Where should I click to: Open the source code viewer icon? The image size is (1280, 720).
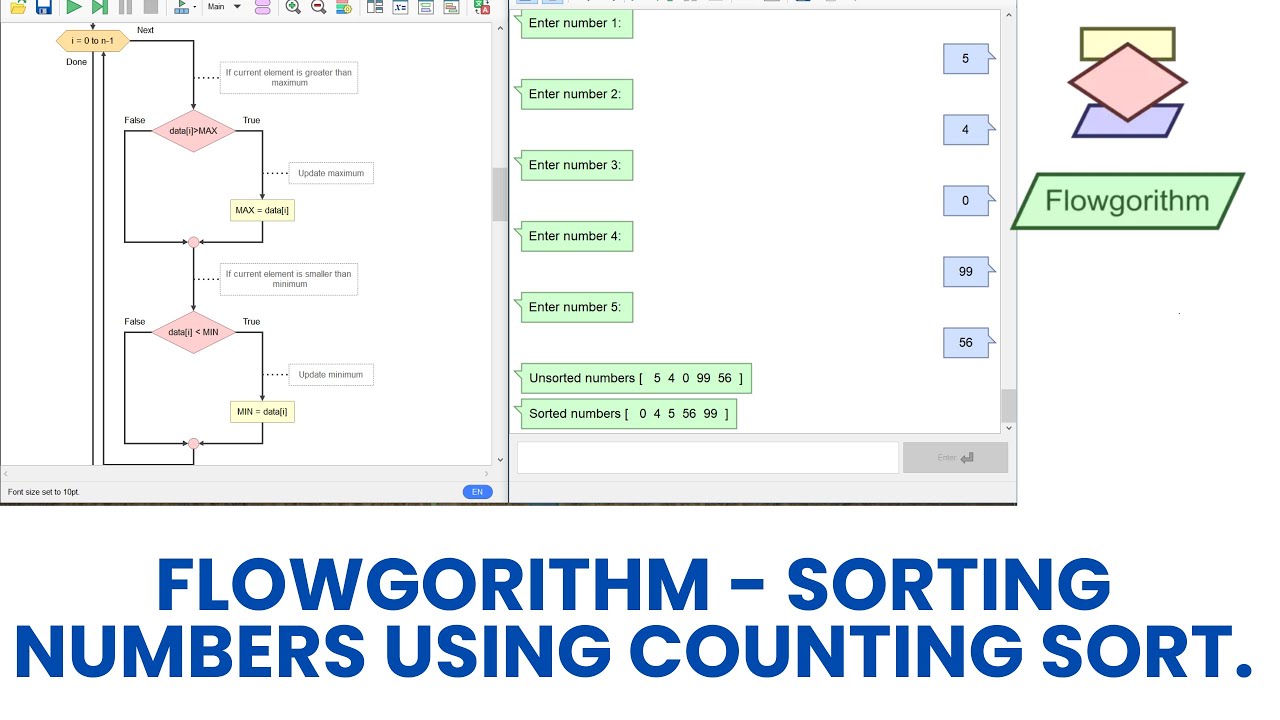pos(451,6)
